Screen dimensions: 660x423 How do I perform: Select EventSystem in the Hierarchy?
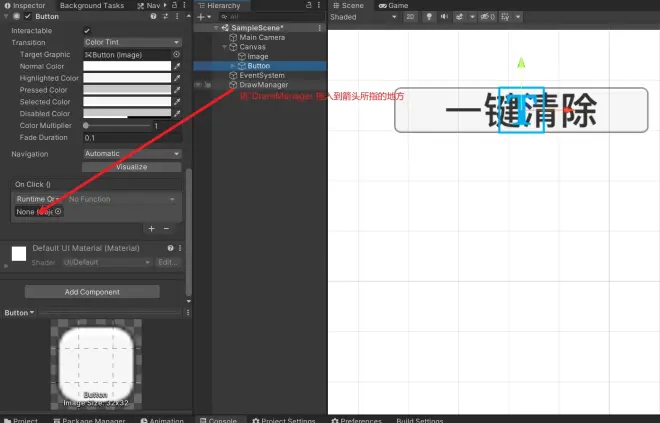click(261, 75)
